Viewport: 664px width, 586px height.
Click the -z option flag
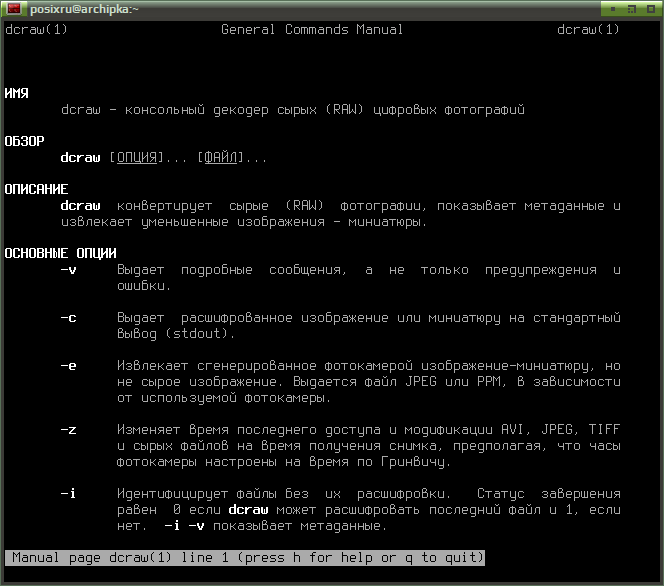coord(69,430)
